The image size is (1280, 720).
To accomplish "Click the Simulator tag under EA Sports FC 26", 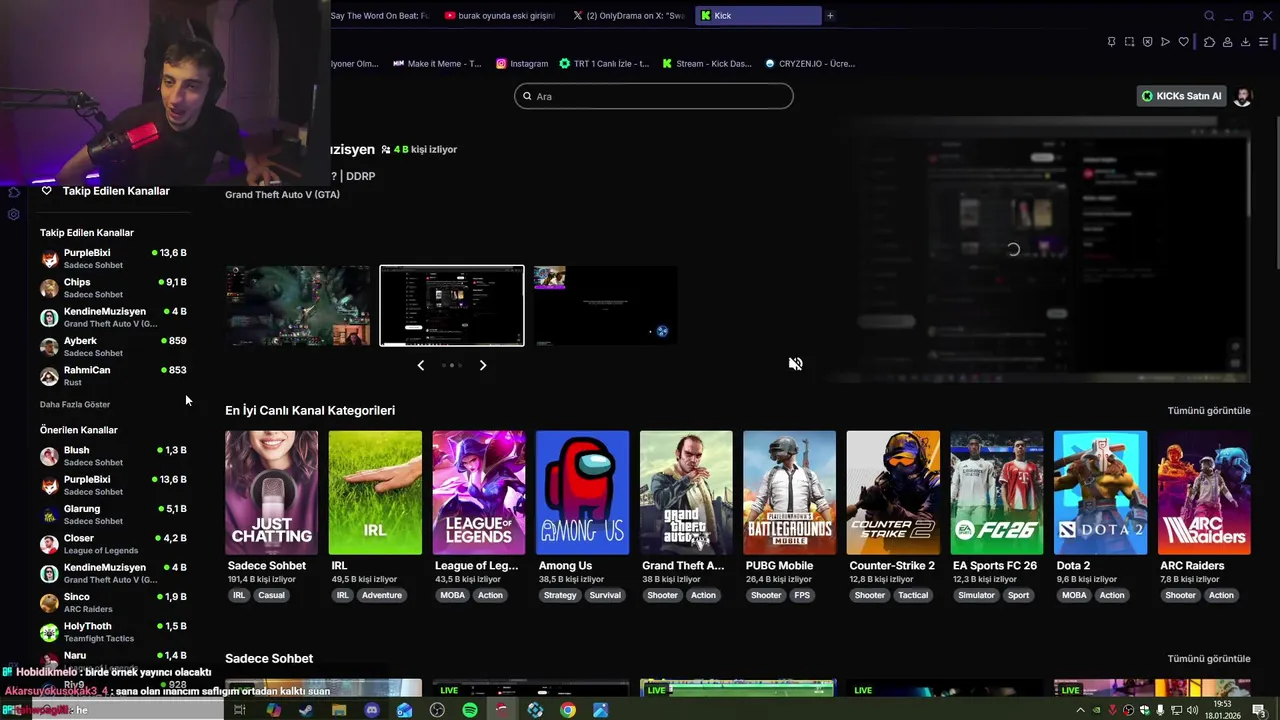I will [976, 595].
